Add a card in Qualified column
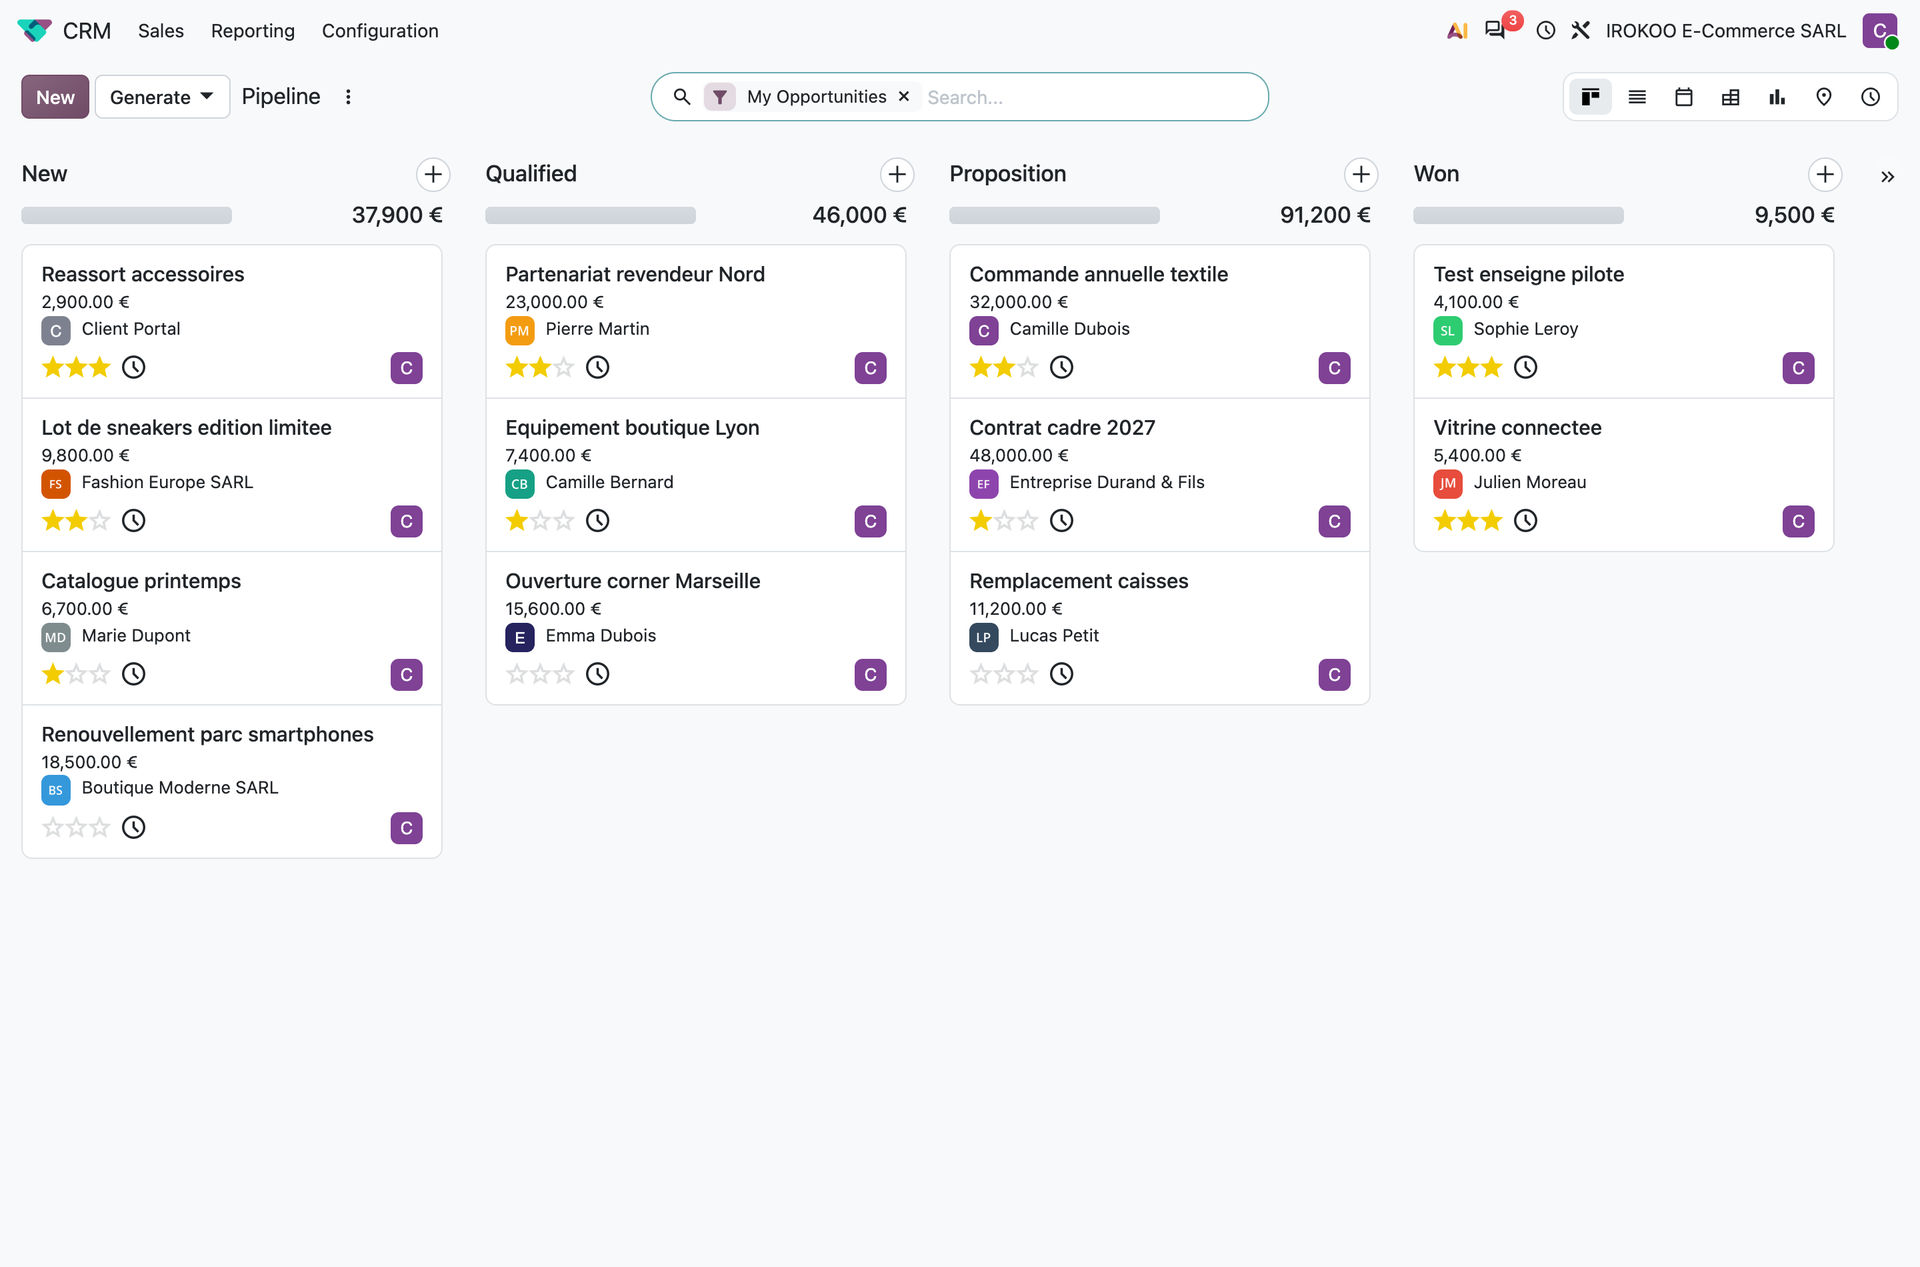Viewport: 1920px width, 1267px height. click(x=897, y=174)
